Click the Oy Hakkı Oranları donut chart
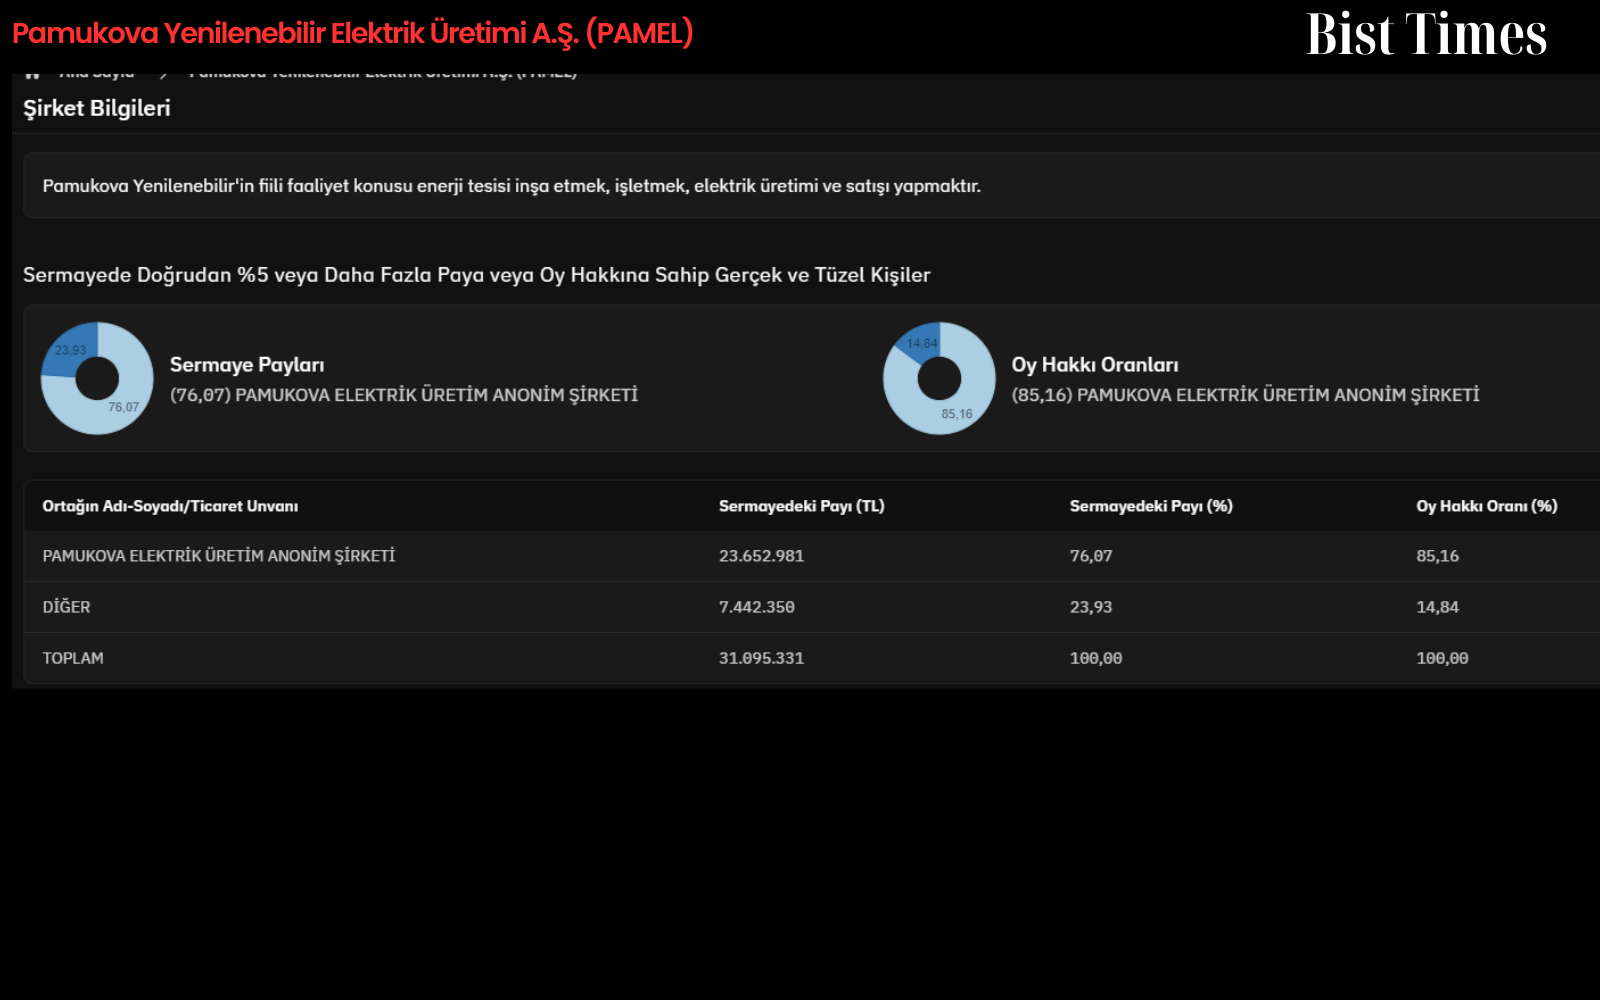1600x1000 pixels. (939, 378)
